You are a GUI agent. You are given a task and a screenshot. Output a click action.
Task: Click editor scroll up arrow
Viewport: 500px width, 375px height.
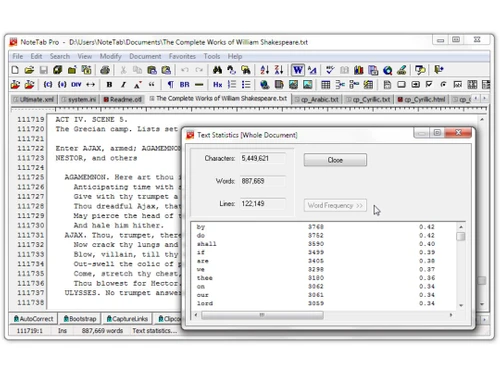pyautogui.click(x=482, y=119)
